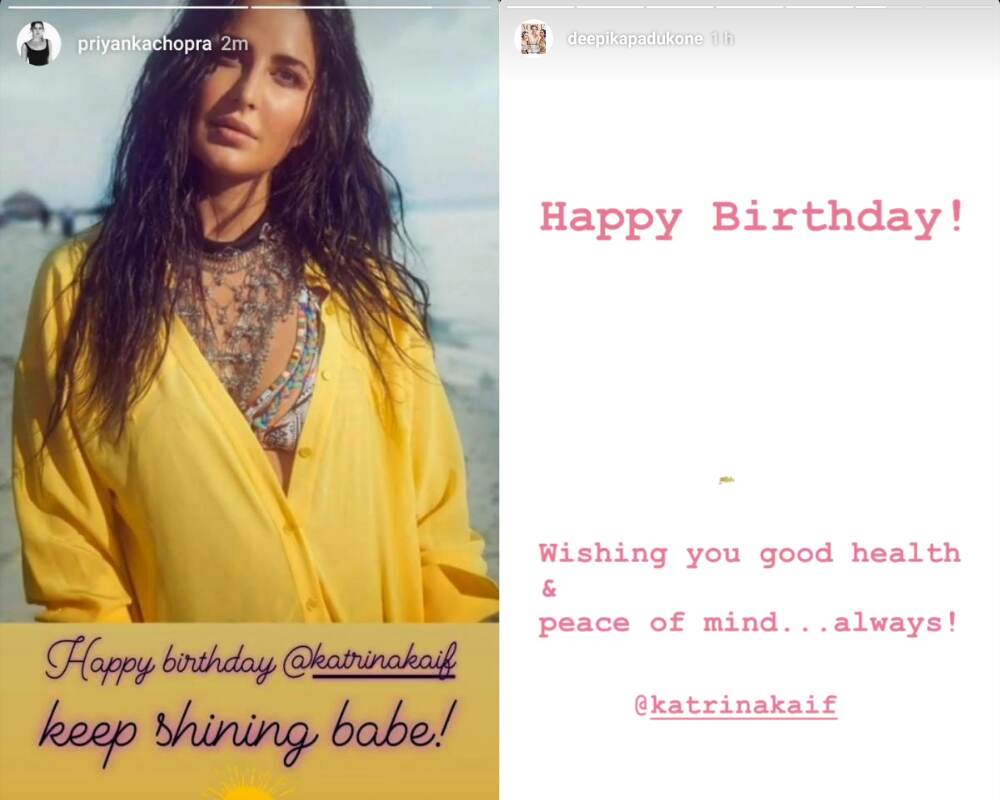Open the pink @katrinakaif mention
Viewport: 1000px width, 800px height.
point(735,706)
